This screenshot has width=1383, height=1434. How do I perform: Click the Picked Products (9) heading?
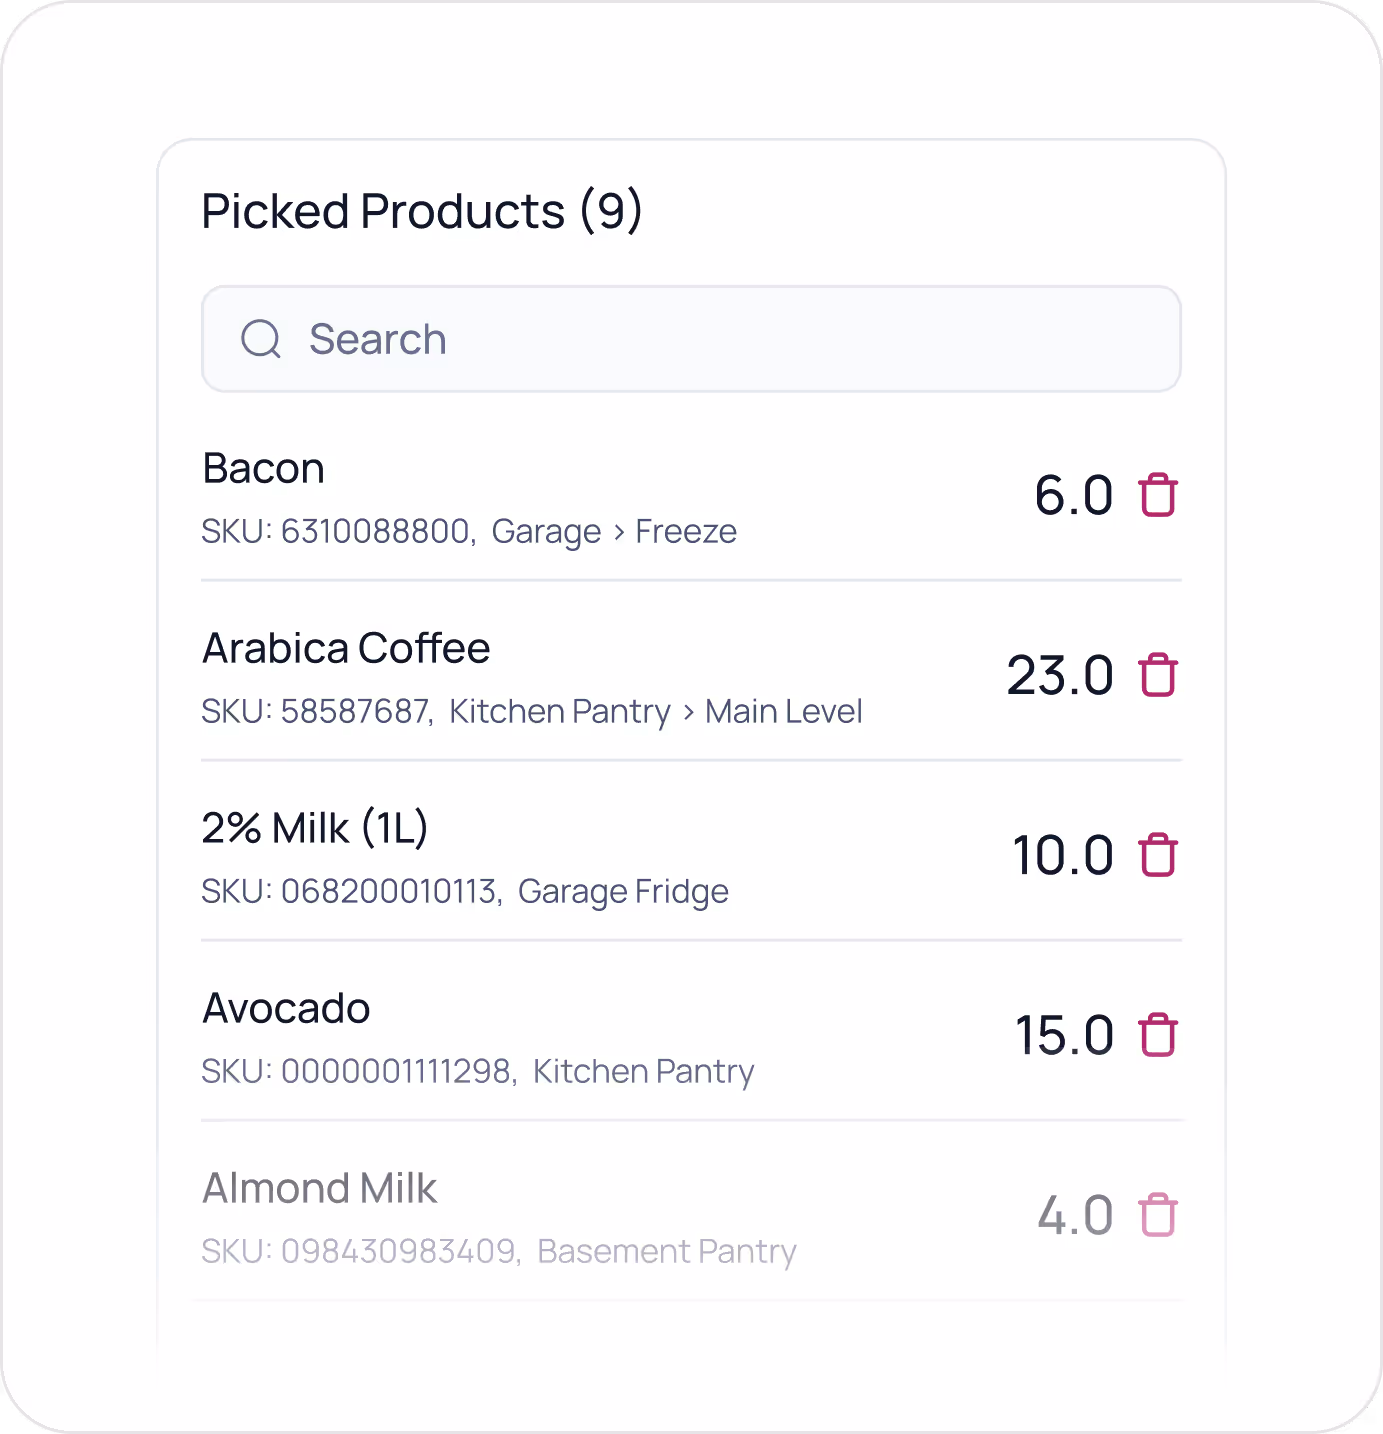(422, 211)
